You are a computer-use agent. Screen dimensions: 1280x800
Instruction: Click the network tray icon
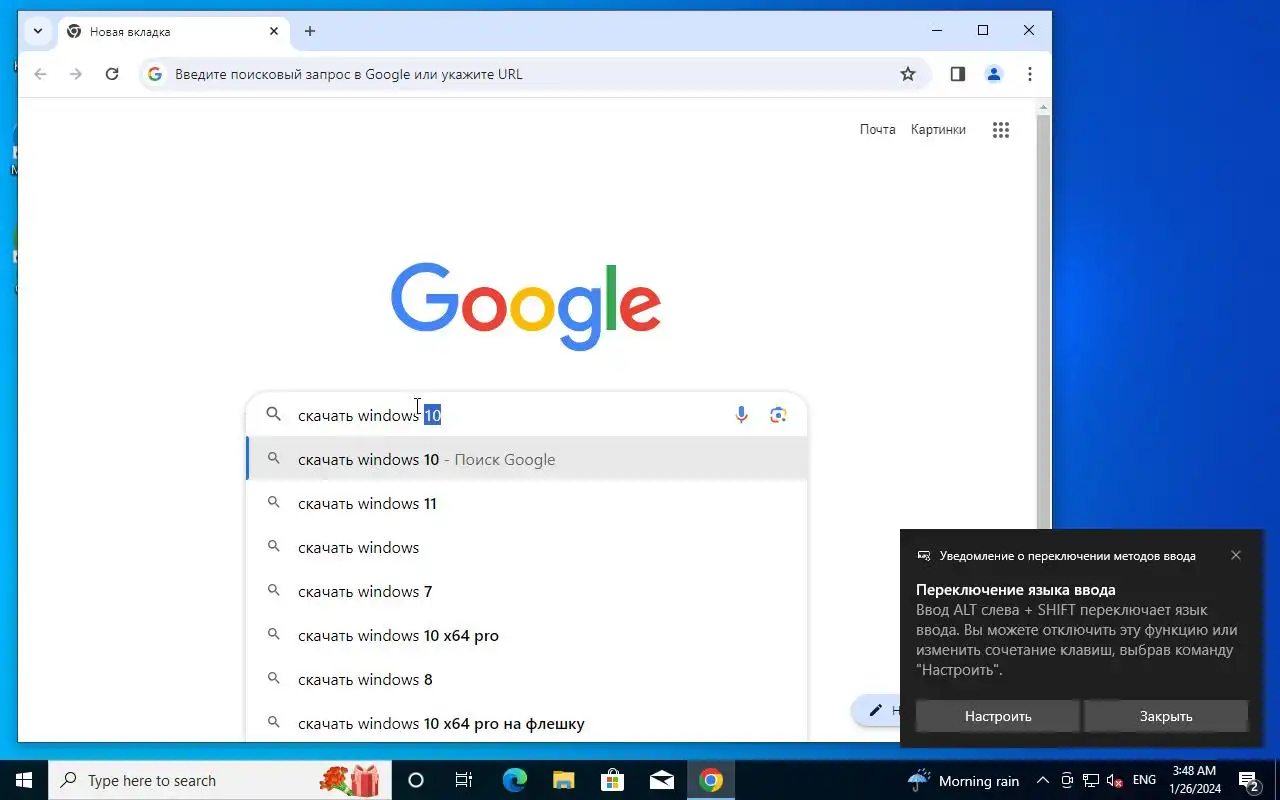tap(1091, 780)
